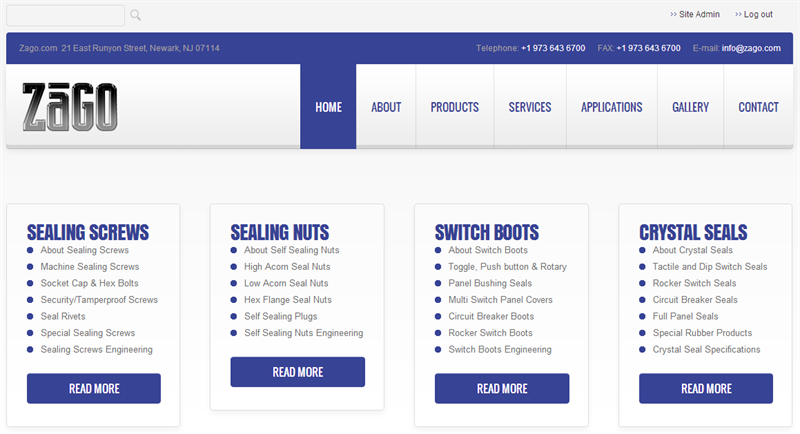Click Read More under Switch Boots

pos(502,389)
